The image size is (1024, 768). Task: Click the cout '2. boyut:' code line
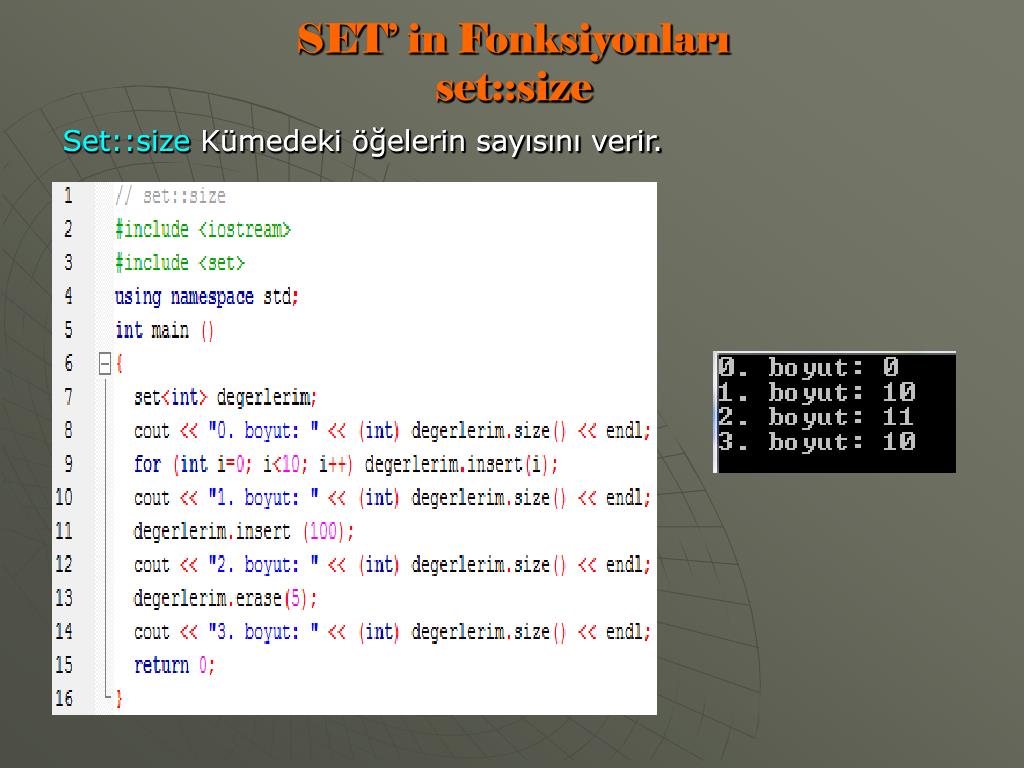[392, 564]
